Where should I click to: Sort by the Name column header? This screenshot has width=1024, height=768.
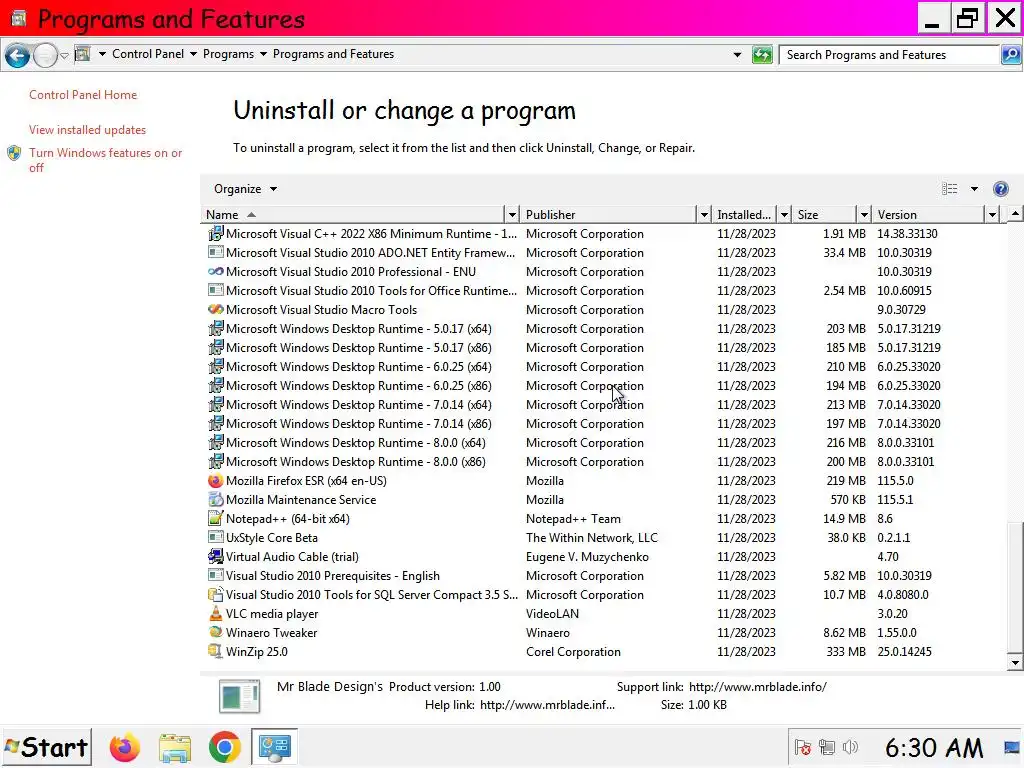pos(353,214)
